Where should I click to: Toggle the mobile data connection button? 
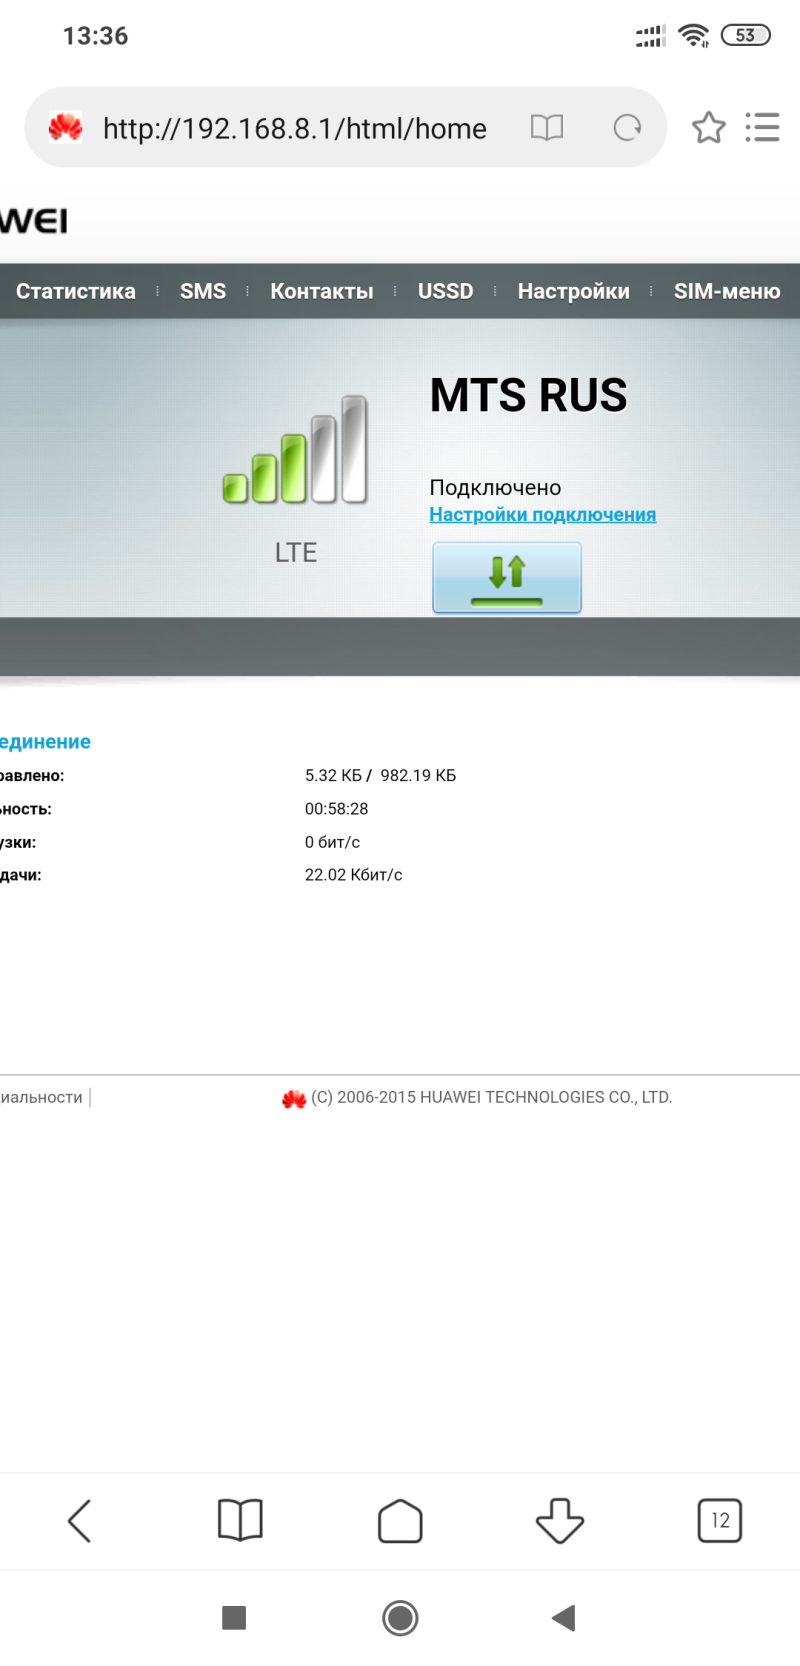pos(507,578)
